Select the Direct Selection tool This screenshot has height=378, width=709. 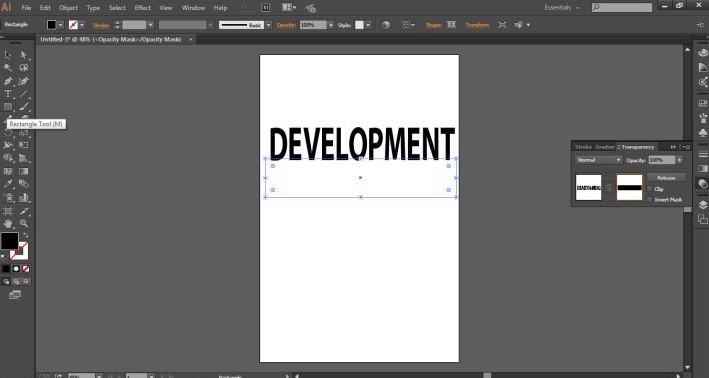coord(24,55)
